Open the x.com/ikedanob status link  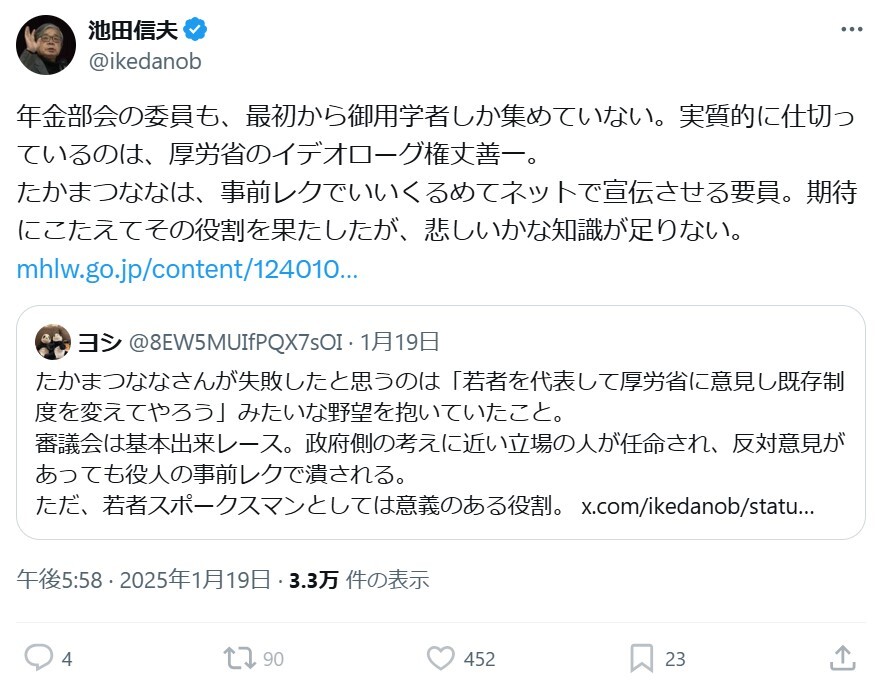pyautogui.click(x=698, y=506)
